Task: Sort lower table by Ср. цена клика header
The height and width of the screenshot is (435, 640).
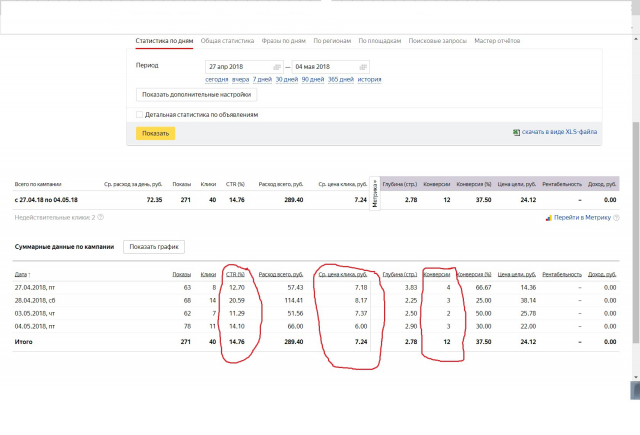Action: tap(343, 275)
